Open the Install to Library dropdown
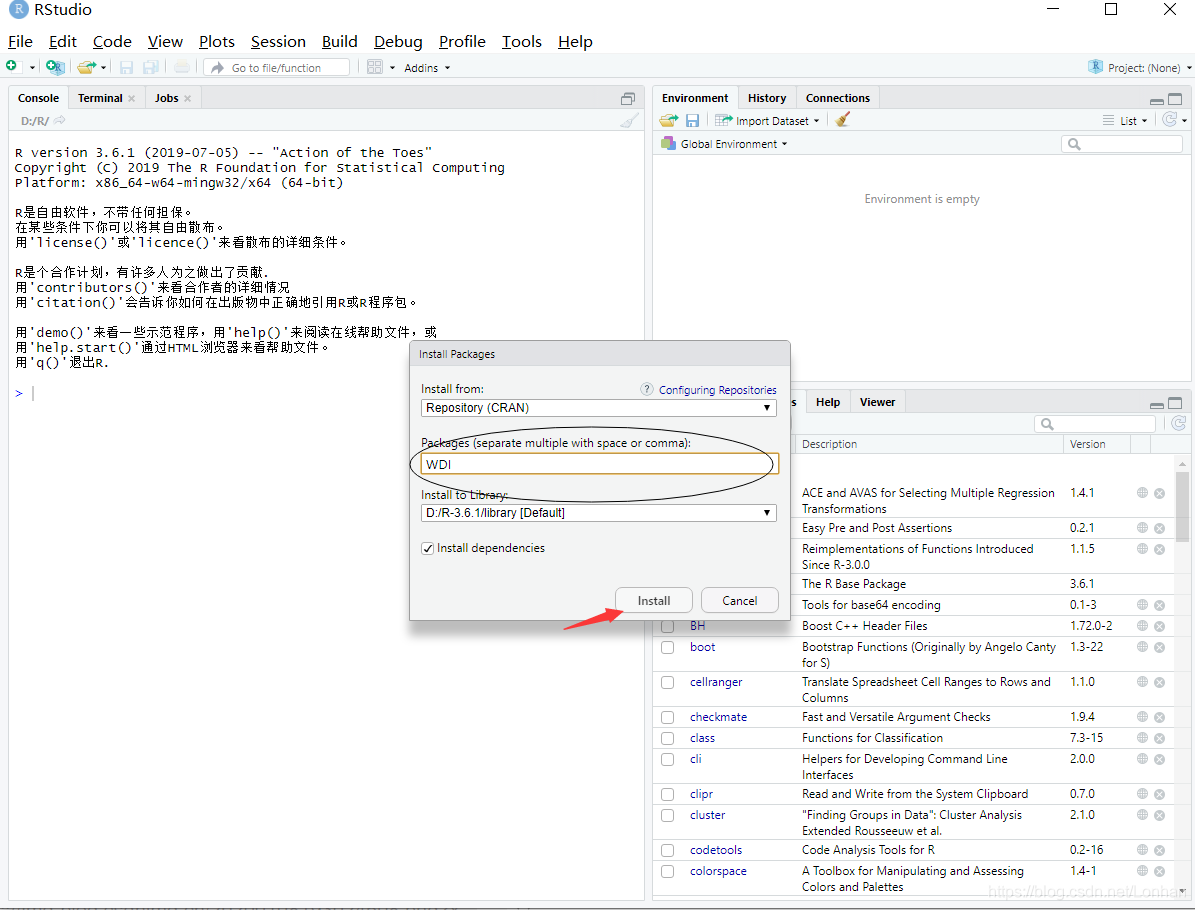The width and height of the screenshot is (1195, 910). point(598,513)
